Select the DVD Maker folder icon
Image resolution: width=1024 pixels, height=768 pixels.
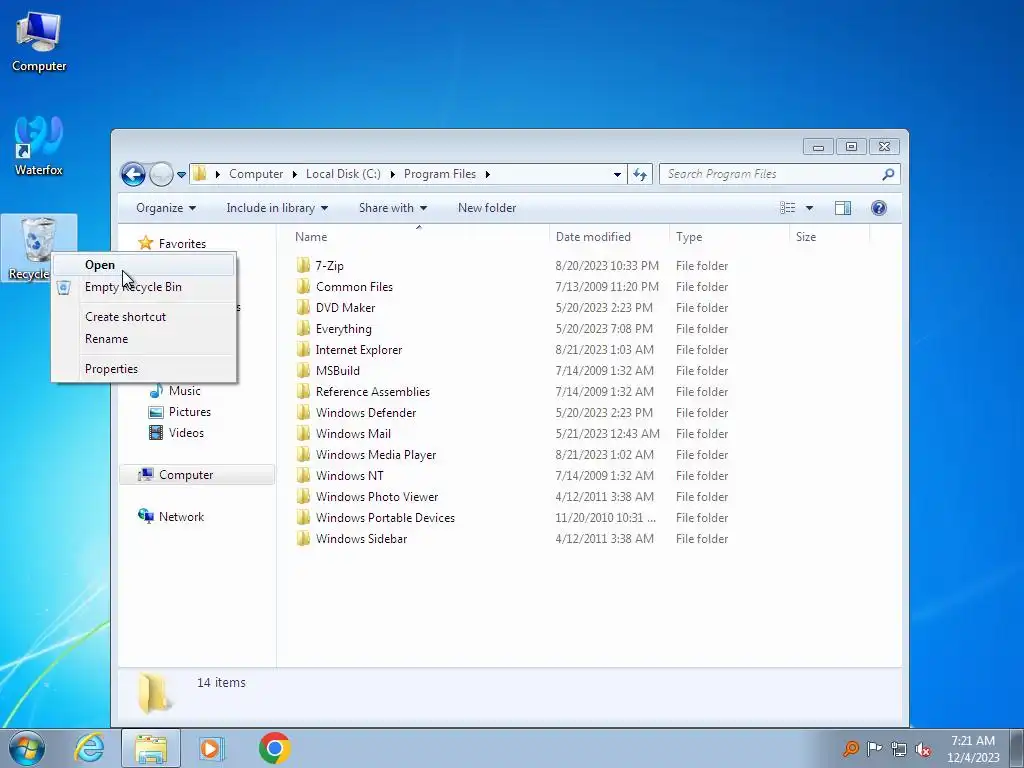(303, 308)
